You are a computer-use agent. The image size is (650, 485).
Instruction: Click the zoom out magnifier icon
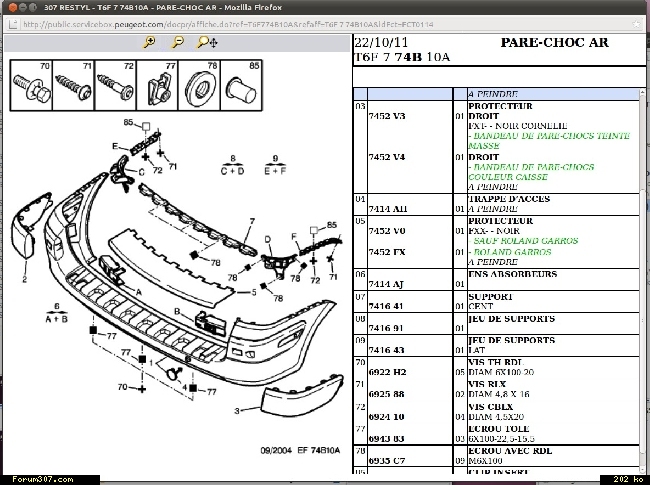177,42
